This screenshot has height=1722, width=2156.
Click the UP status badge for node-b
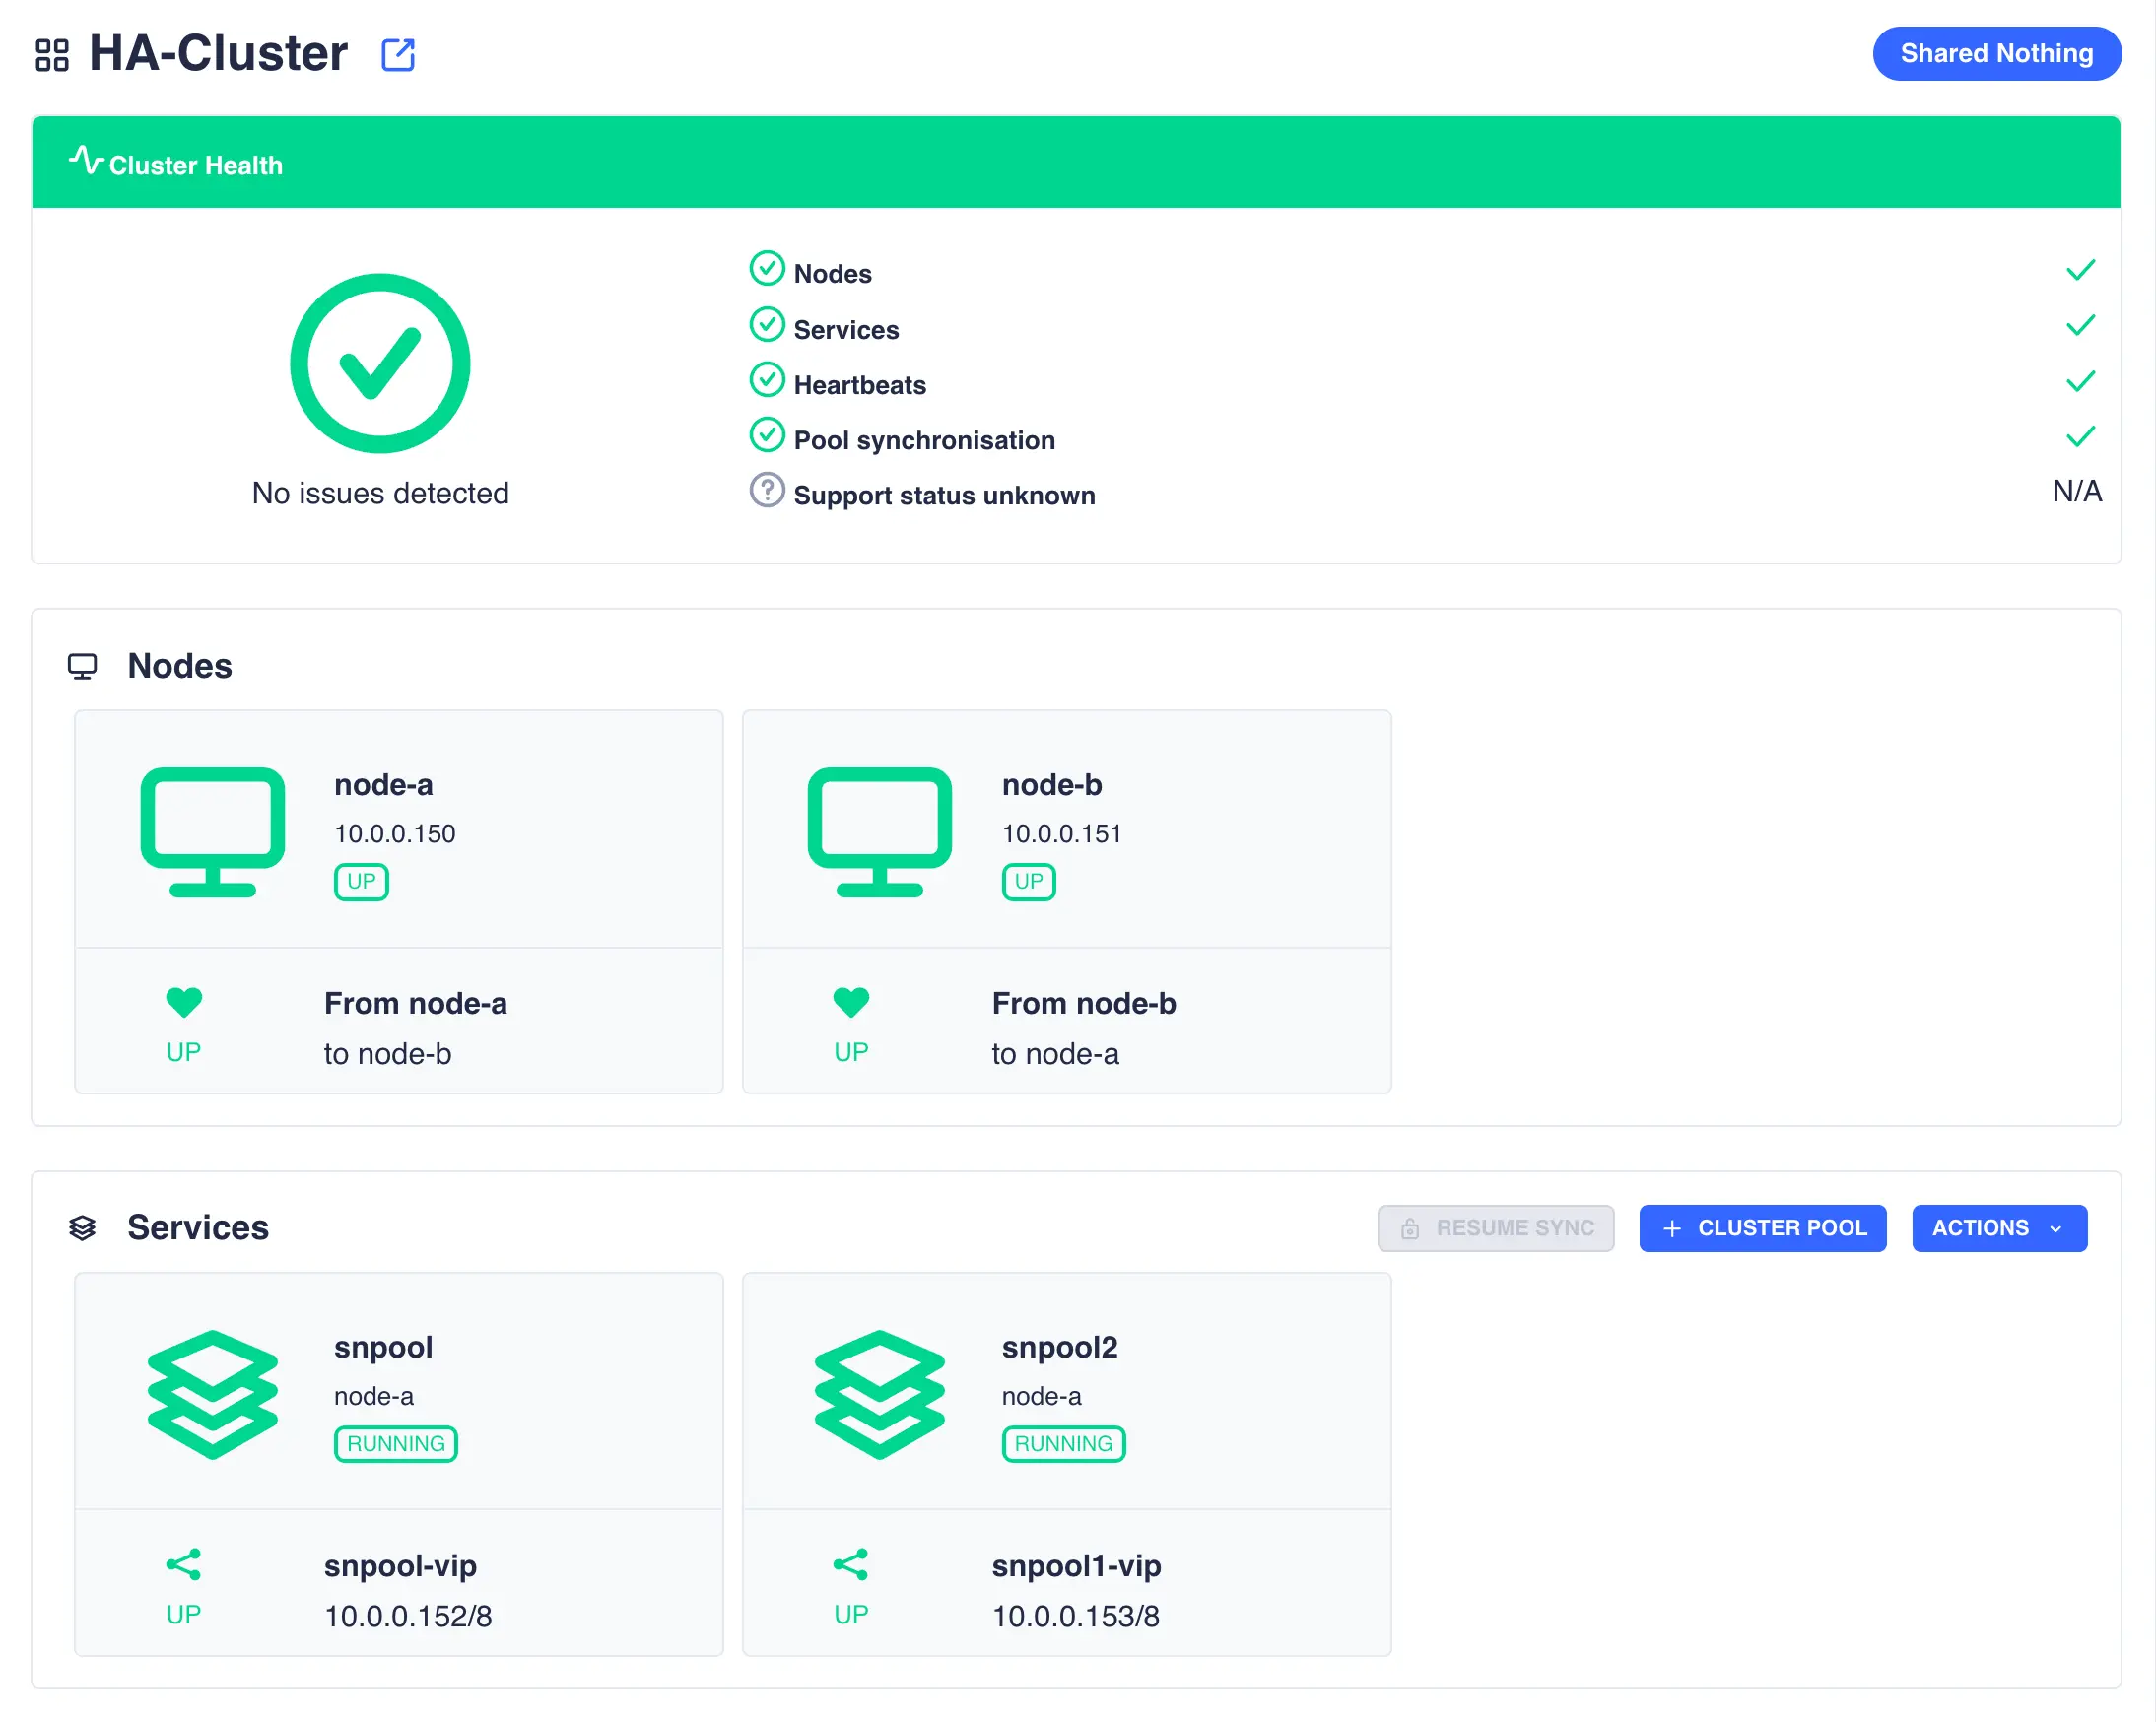1028,881
